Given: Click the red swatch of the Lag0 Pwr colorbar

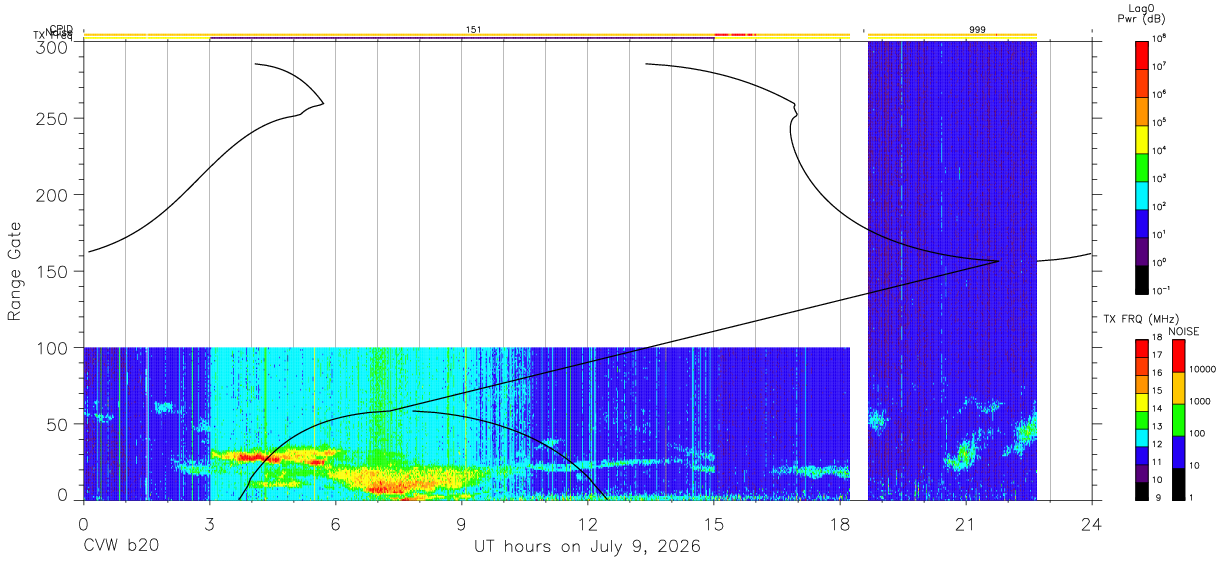Looking at the screenshot, I should pos(1142,54).
